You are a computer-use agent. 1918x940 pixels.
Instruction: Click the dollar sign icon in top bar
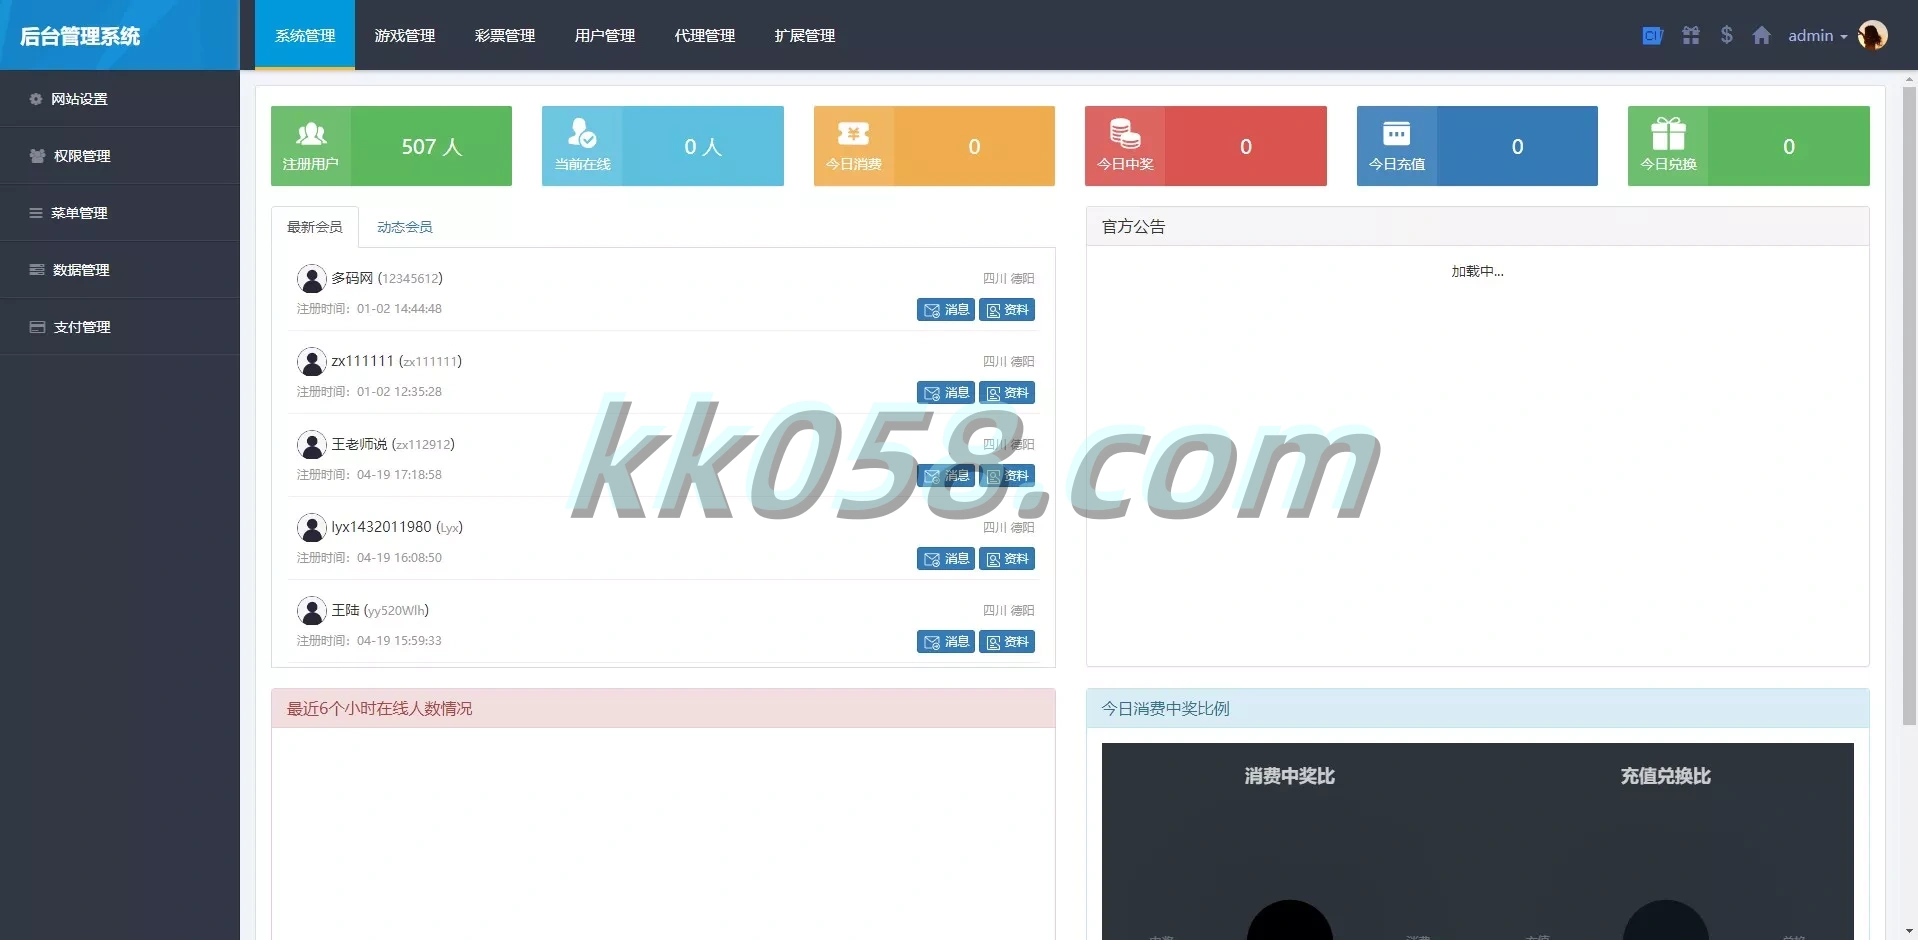(1726, 35)
